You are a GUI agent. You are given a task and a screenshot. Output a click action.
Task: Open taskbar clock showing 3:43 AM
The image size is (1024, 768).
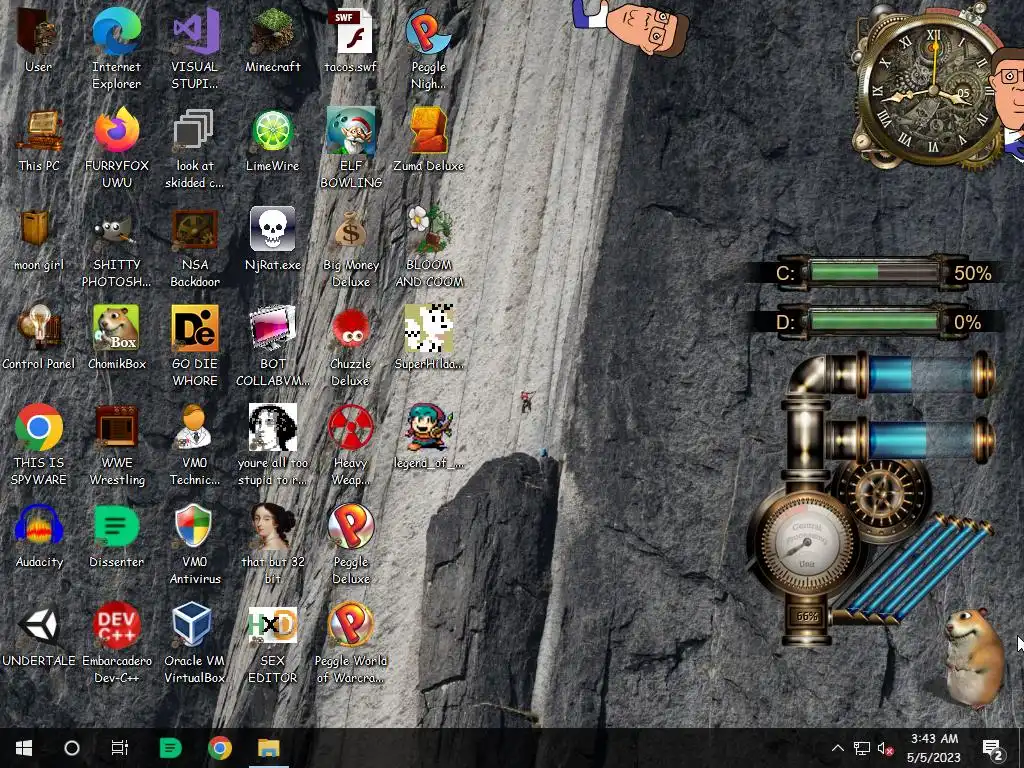coord(934,748)
